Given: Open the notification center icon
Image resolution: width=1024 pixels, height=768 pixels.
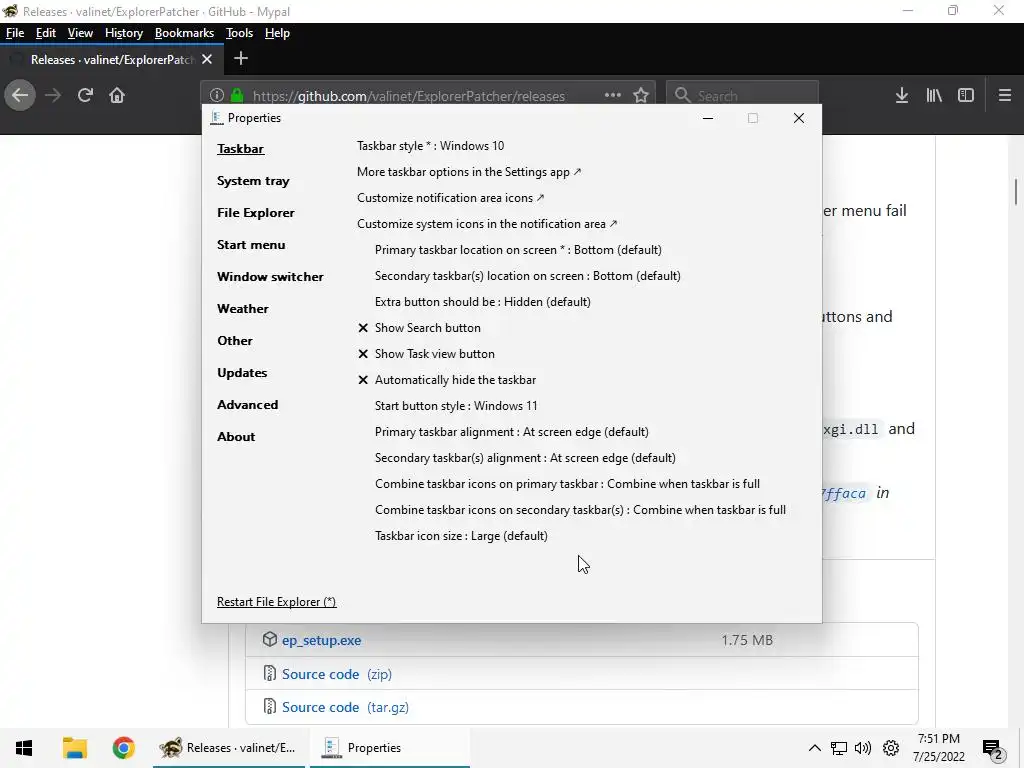Looking at the screenshot, I should pyautogui.click(x=993, y=749).
